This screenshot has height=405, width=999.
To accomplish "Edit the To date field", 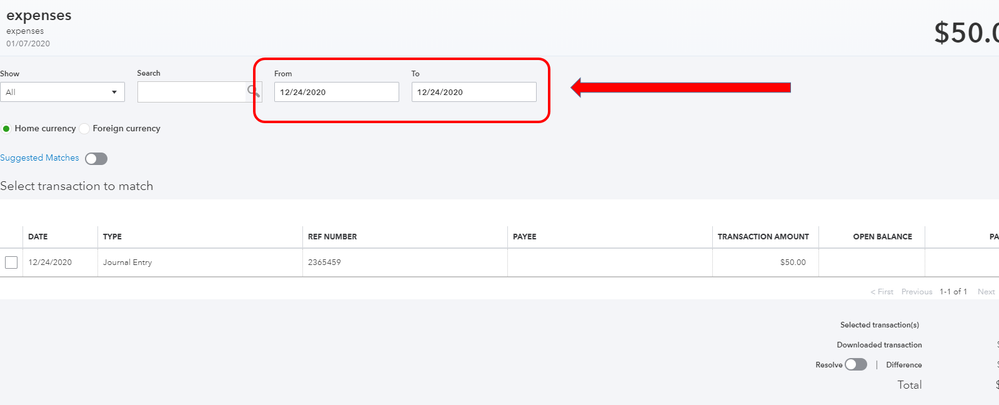I will pos(474,92).
